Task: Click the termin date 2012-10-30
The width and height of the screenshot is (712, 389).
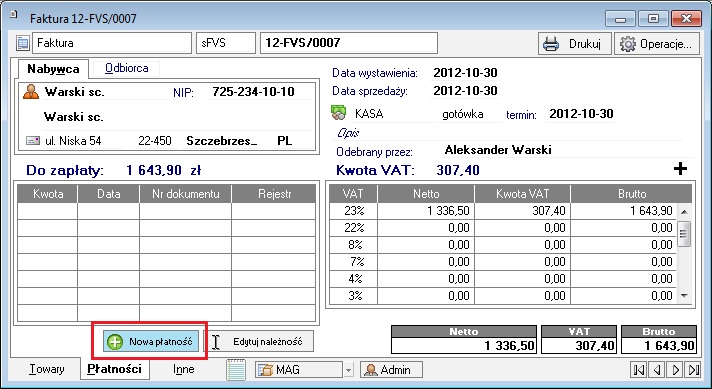Action: (581, 113)
